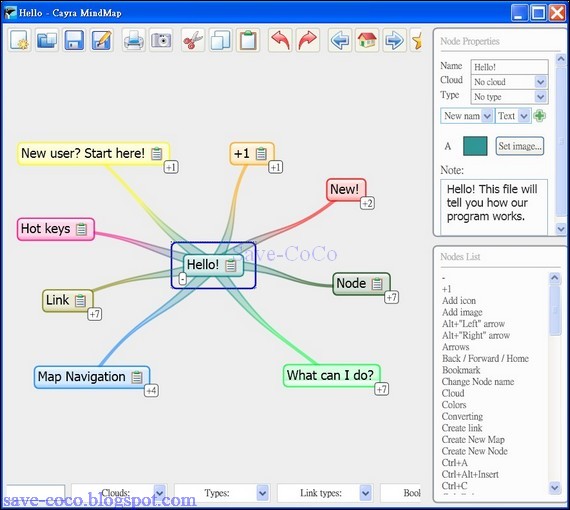Open the Link types dropdown at bottom
Screen dimensions: 570x510
coord(325,493)
